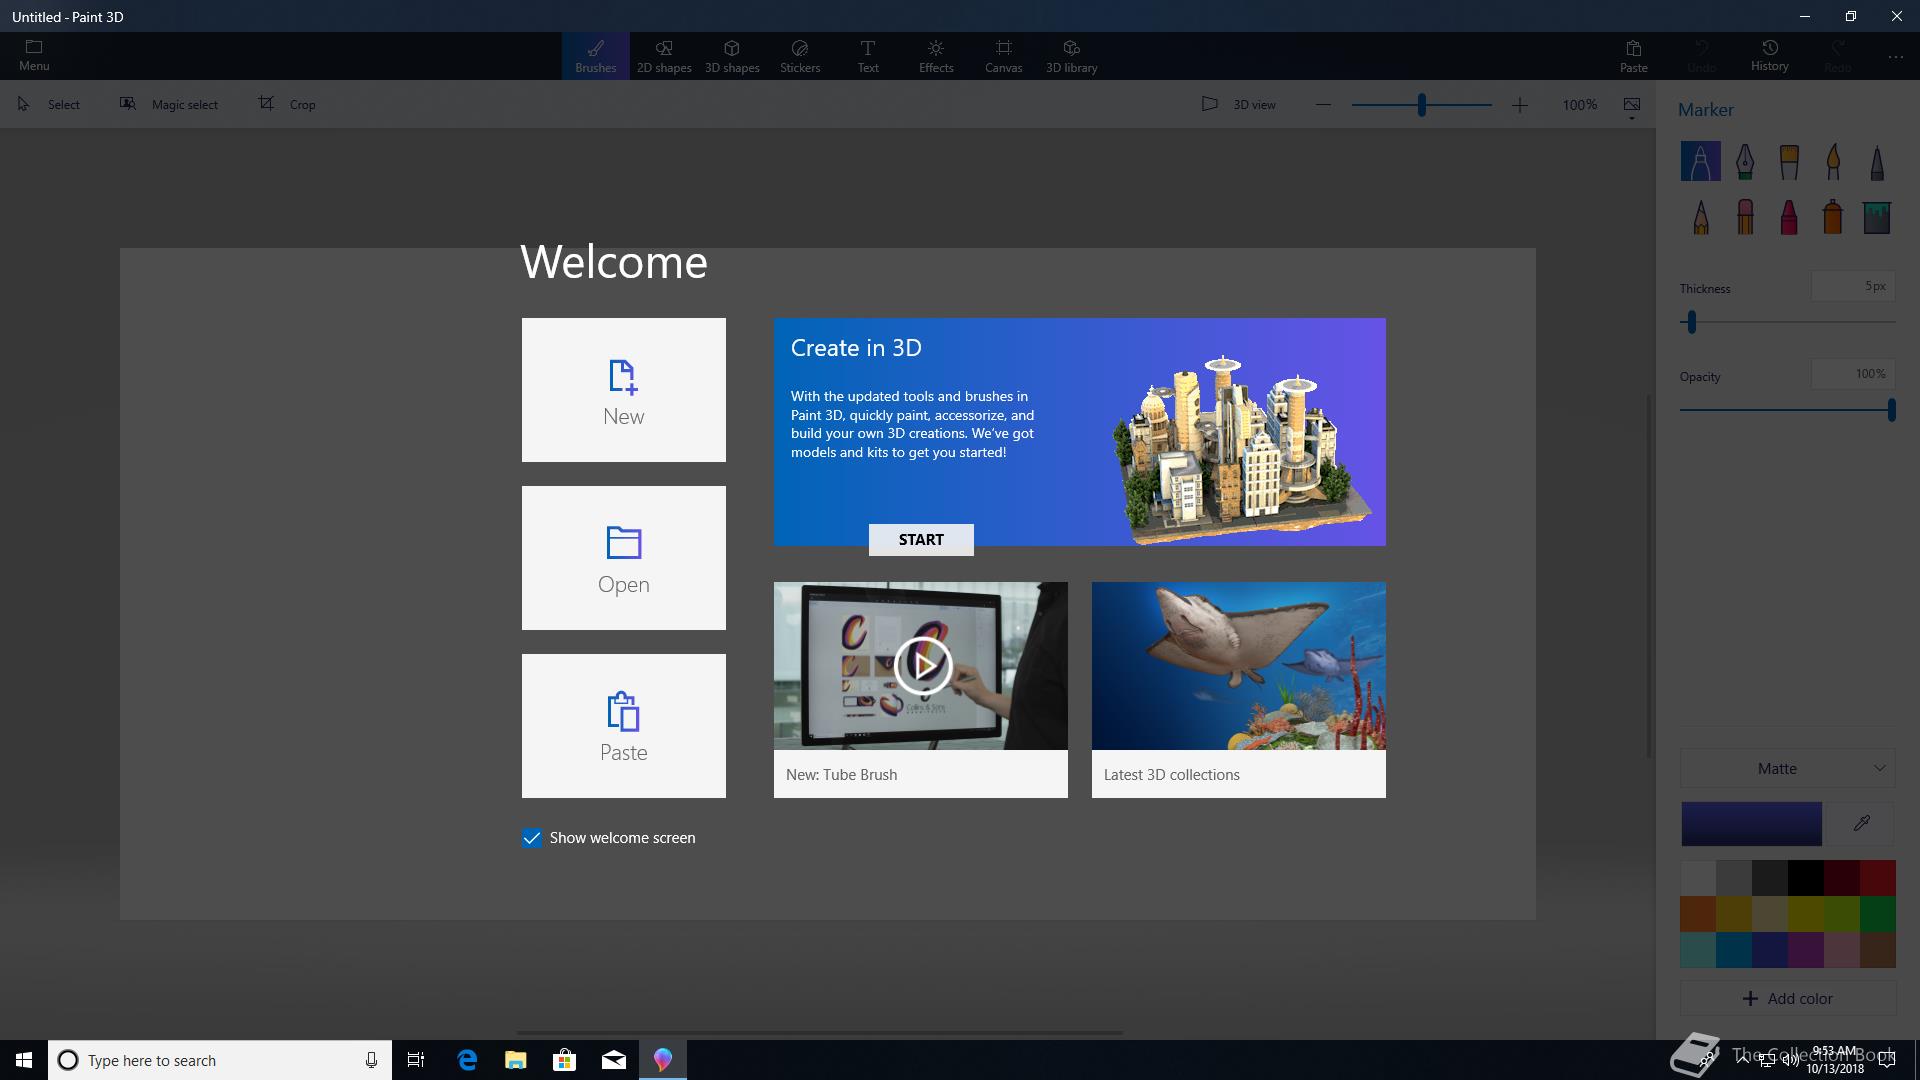
Task: Choose the Oil brush tool
Action: (x=1789, y=161)
